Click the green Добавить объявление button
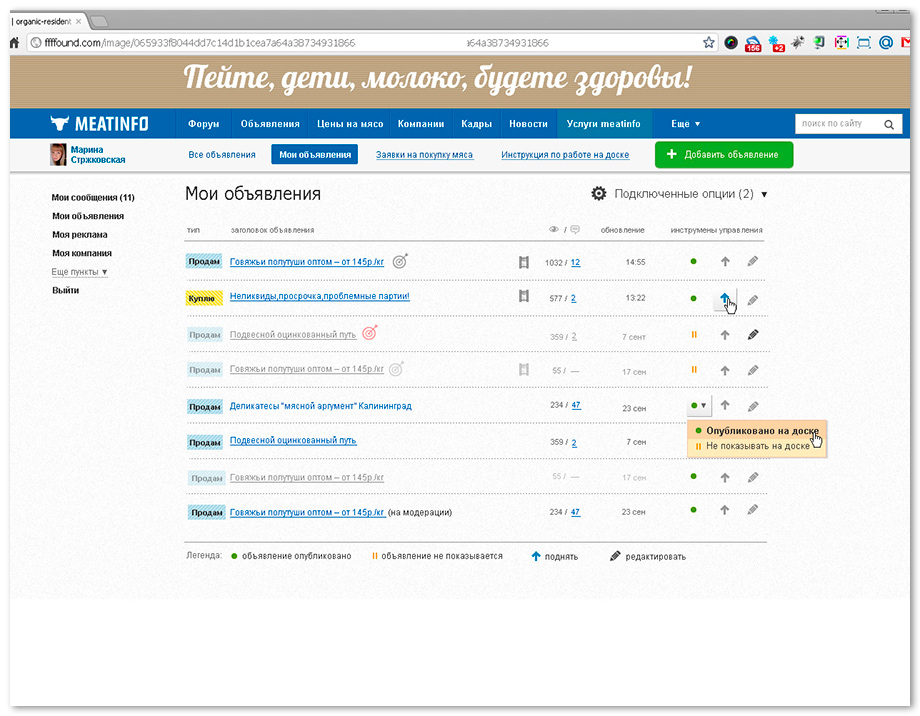 pyautogui.click(x=724, y=154)
